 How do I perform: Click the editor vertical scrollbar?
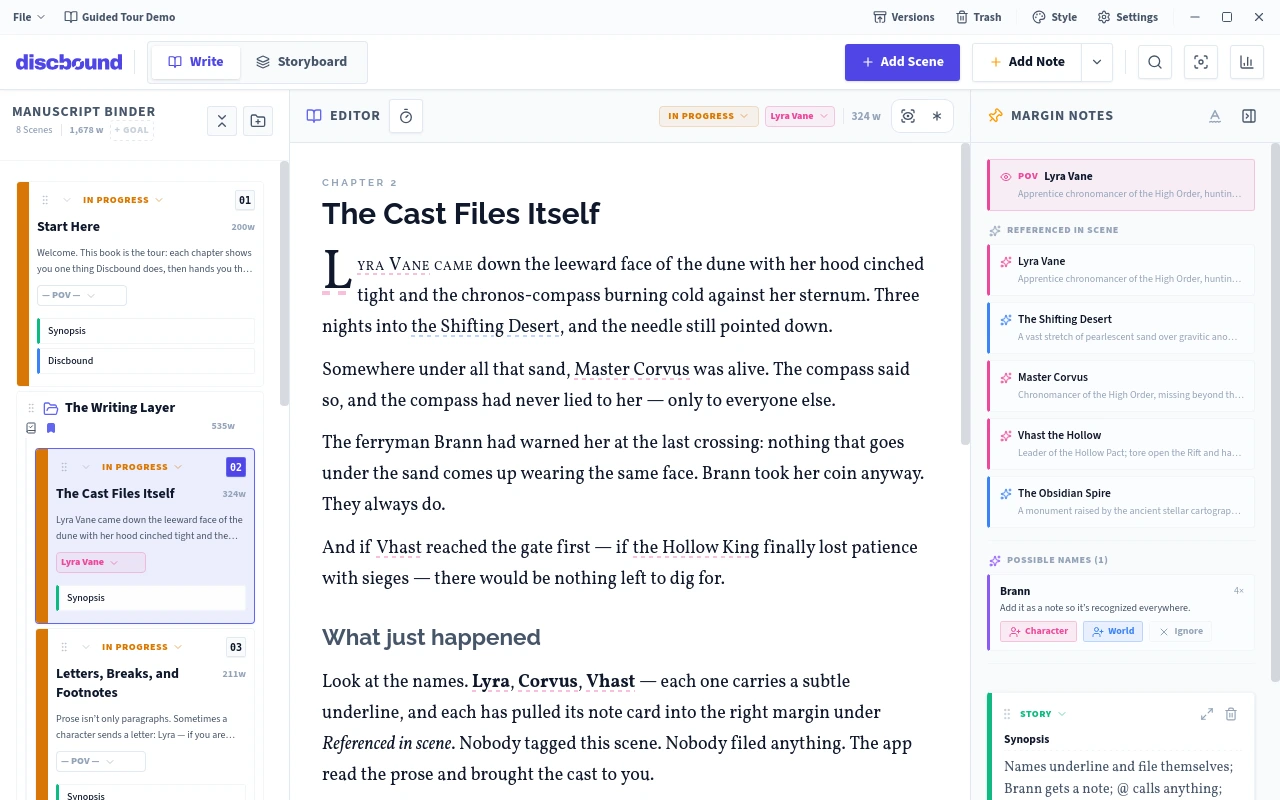tap(965, 295)
